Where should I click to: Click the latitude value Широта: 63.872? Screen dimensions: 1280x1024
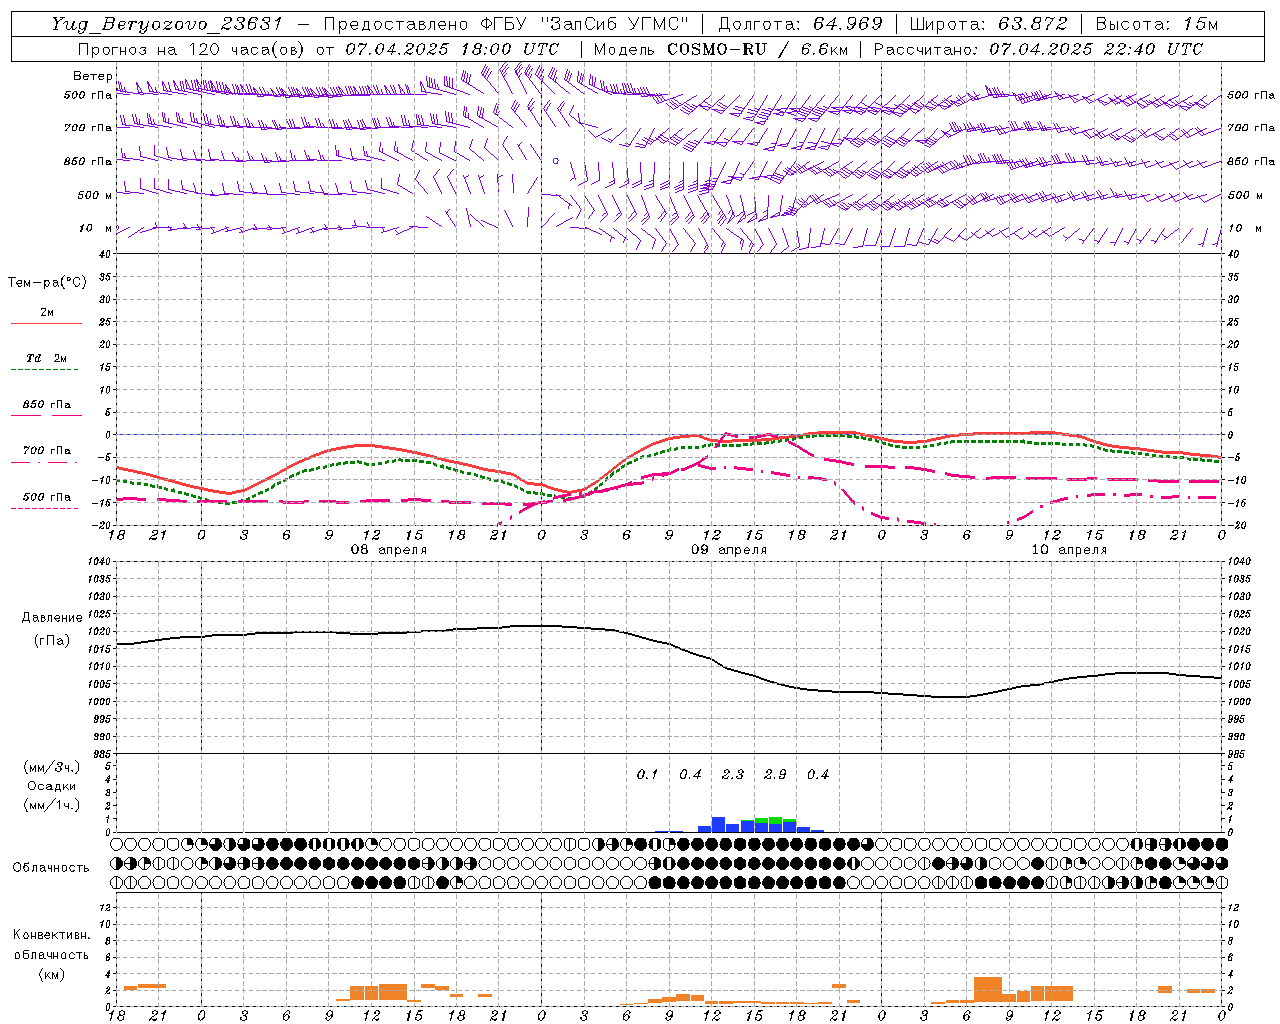tap(988, 24)
